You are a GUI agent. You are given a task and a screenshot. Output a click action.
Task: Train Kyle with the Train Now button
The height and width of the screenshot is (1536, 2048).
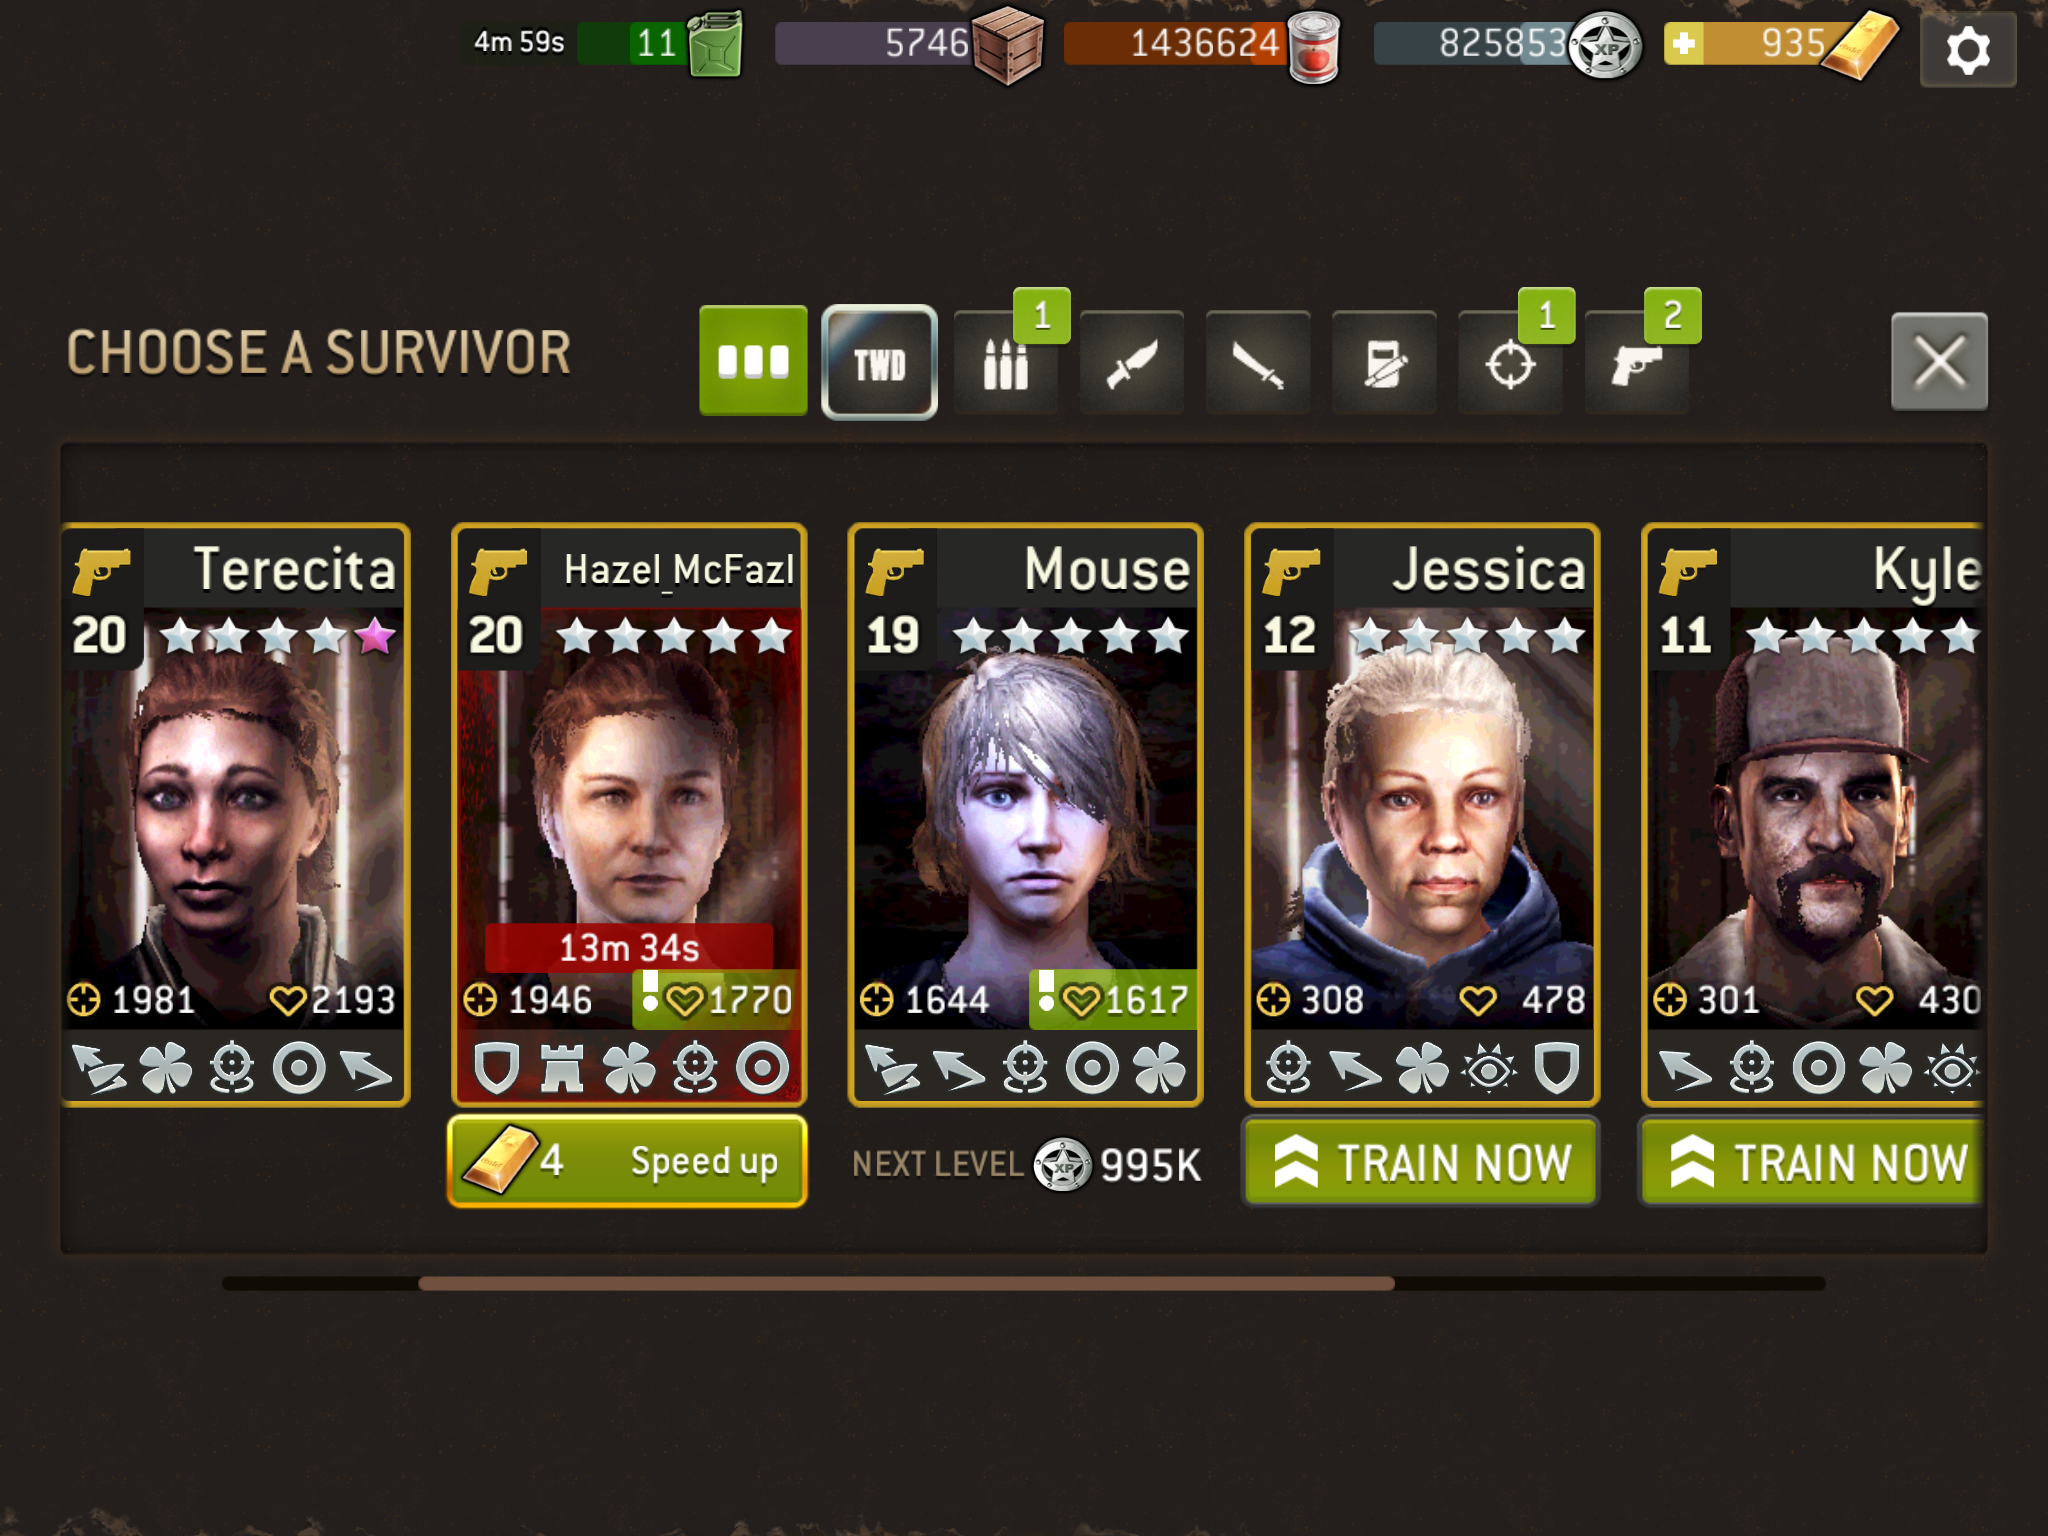point(1812,1161)
